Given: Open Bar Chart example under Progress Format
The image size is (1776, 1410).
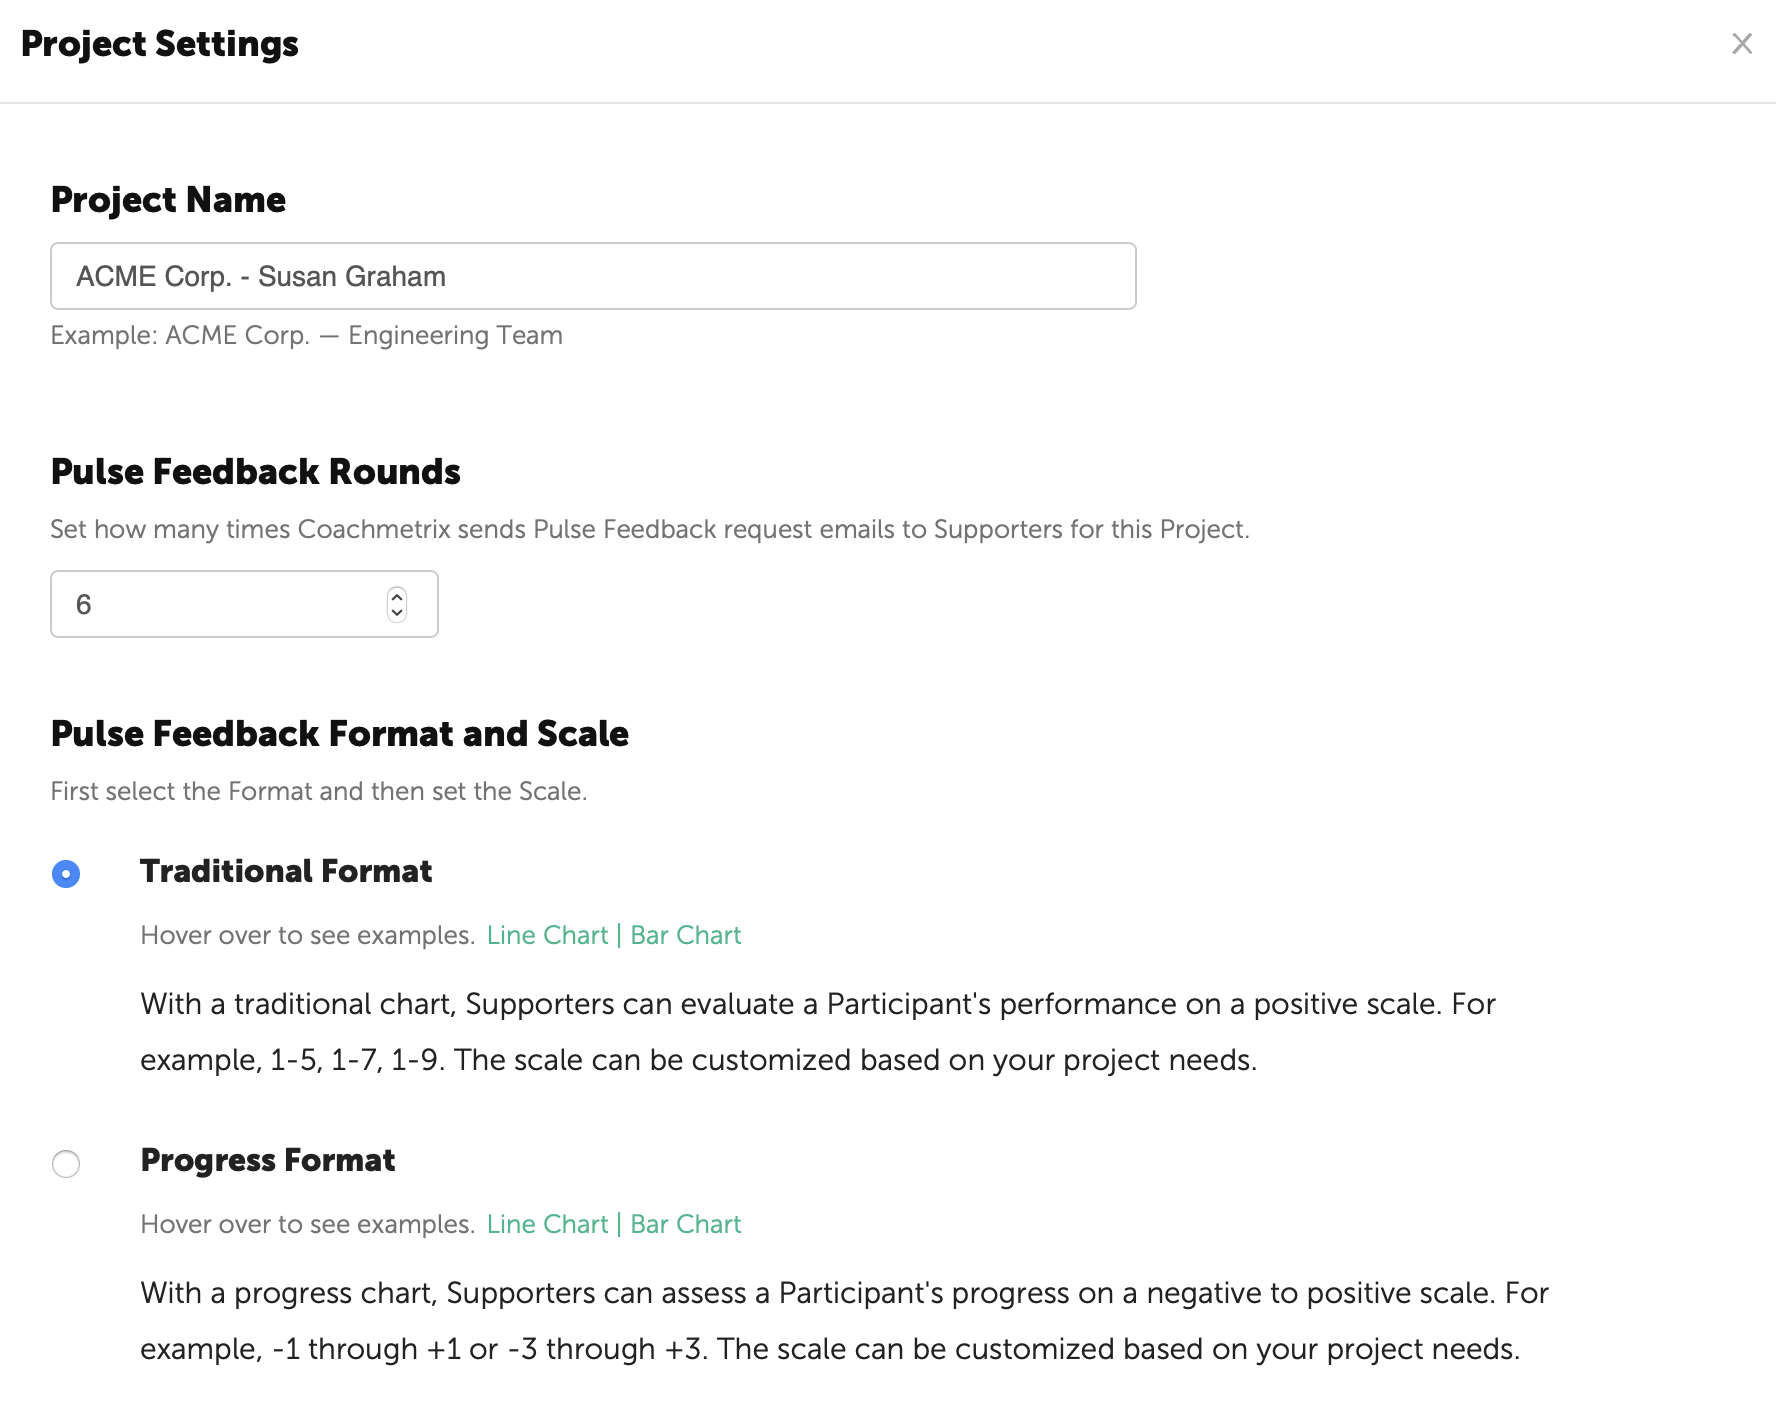Looking at the screenshot, I should click(x=685, y=1224).
